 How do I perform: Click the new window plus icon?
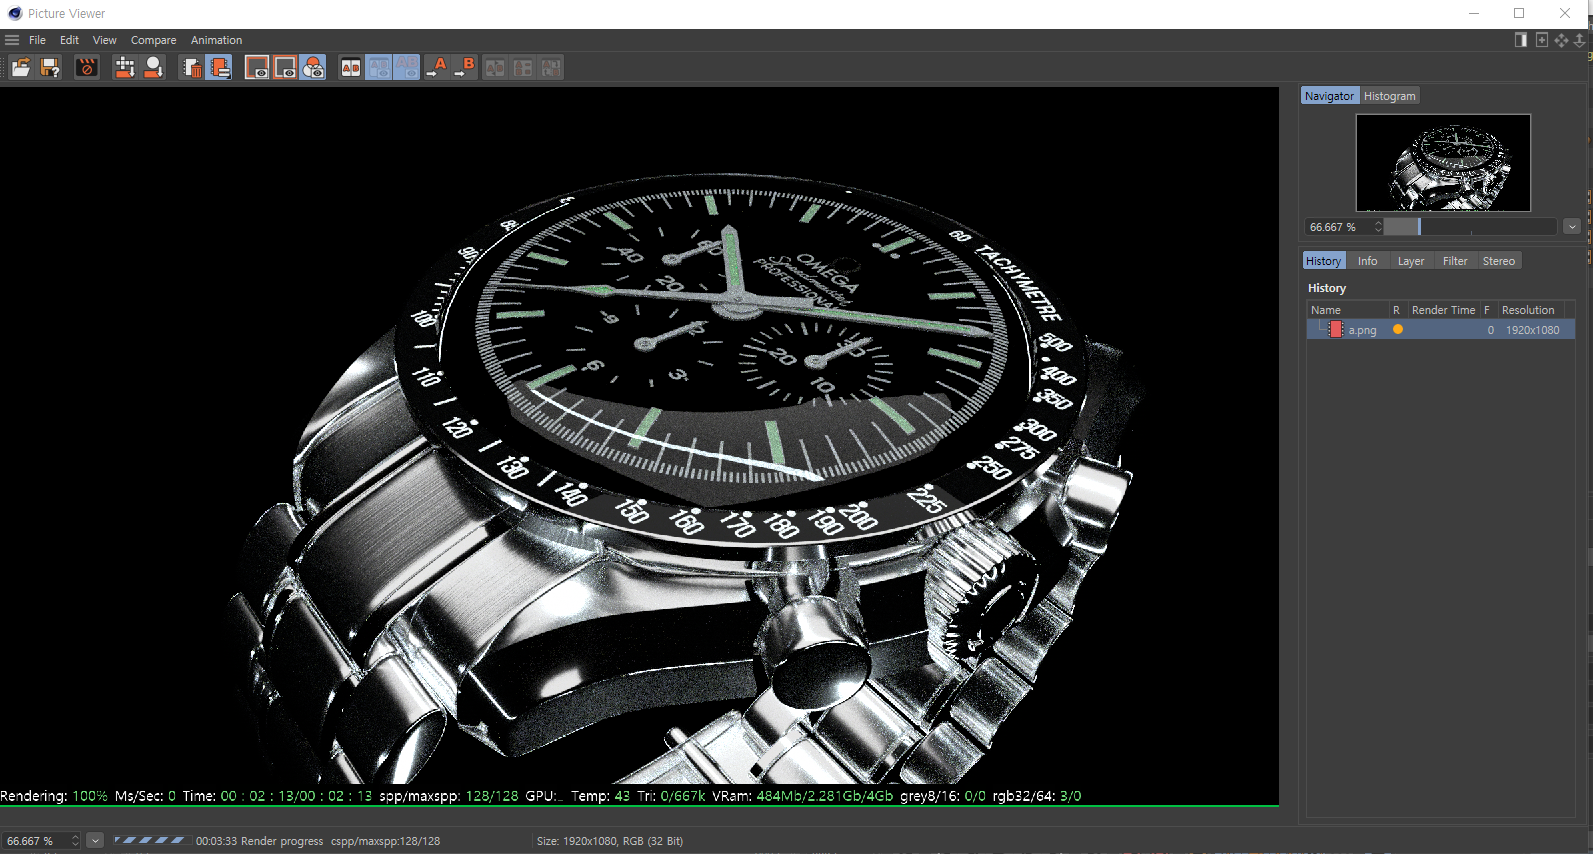(1542, 40)
